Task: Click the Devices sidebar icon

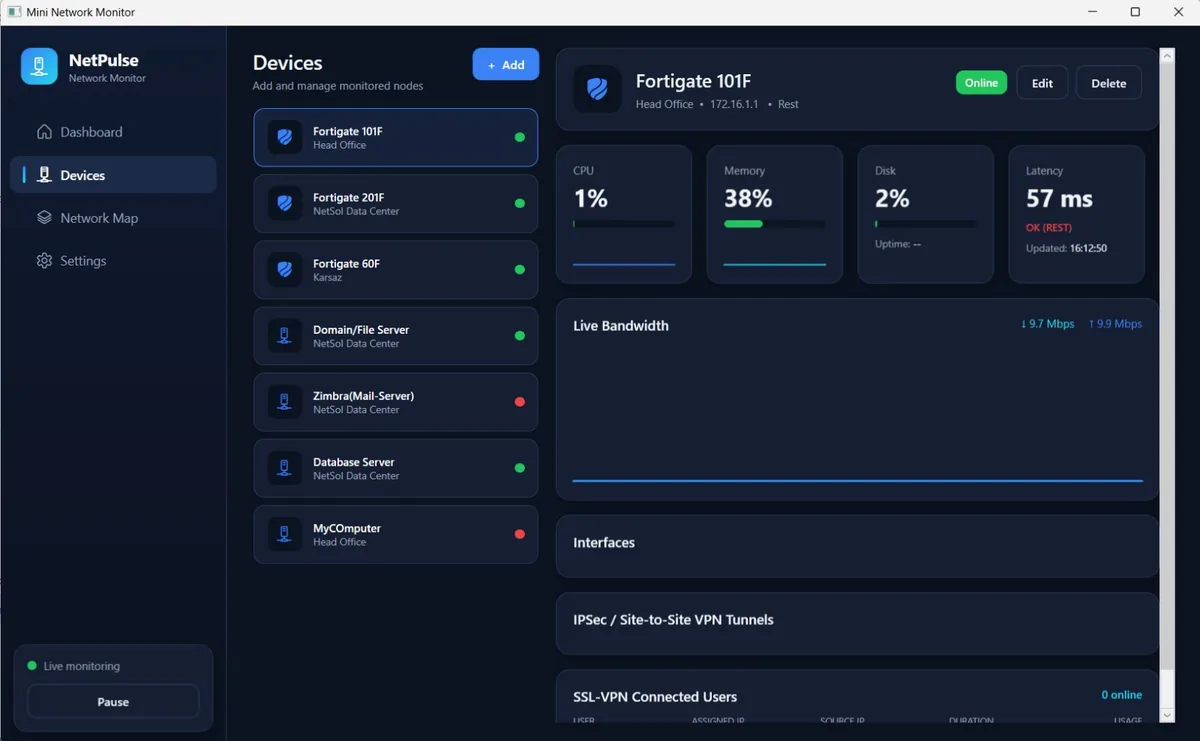Action: pos(44,175)
